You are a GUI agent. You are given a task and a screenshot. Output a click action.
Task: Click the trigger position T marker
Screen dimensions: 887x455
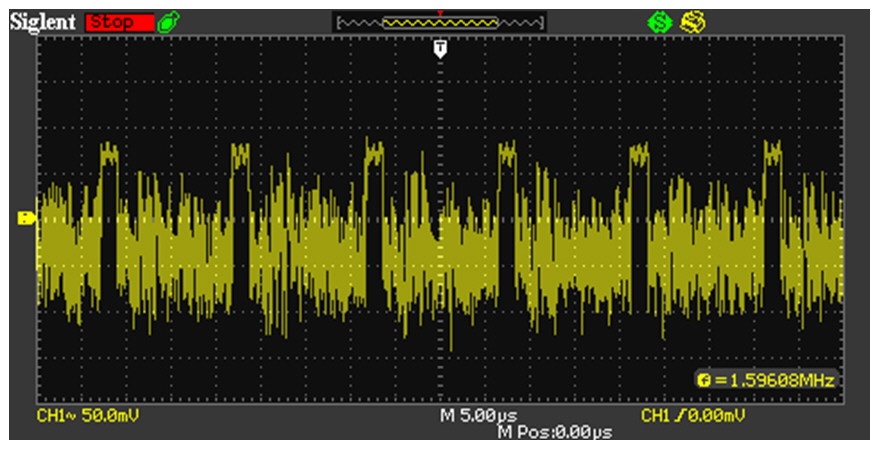[440, 49]
